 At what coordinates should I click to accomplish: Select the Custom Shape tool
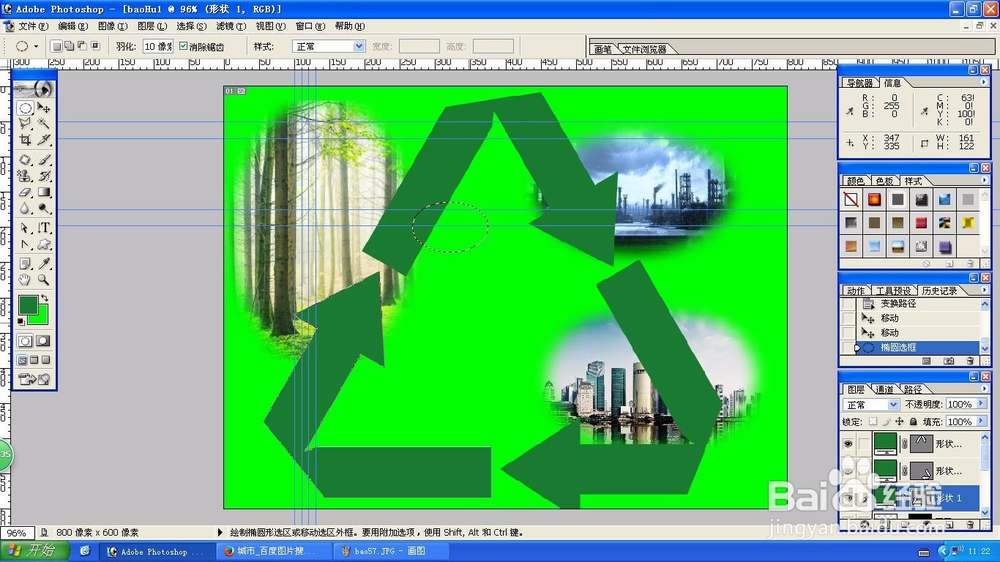point(43,244)
